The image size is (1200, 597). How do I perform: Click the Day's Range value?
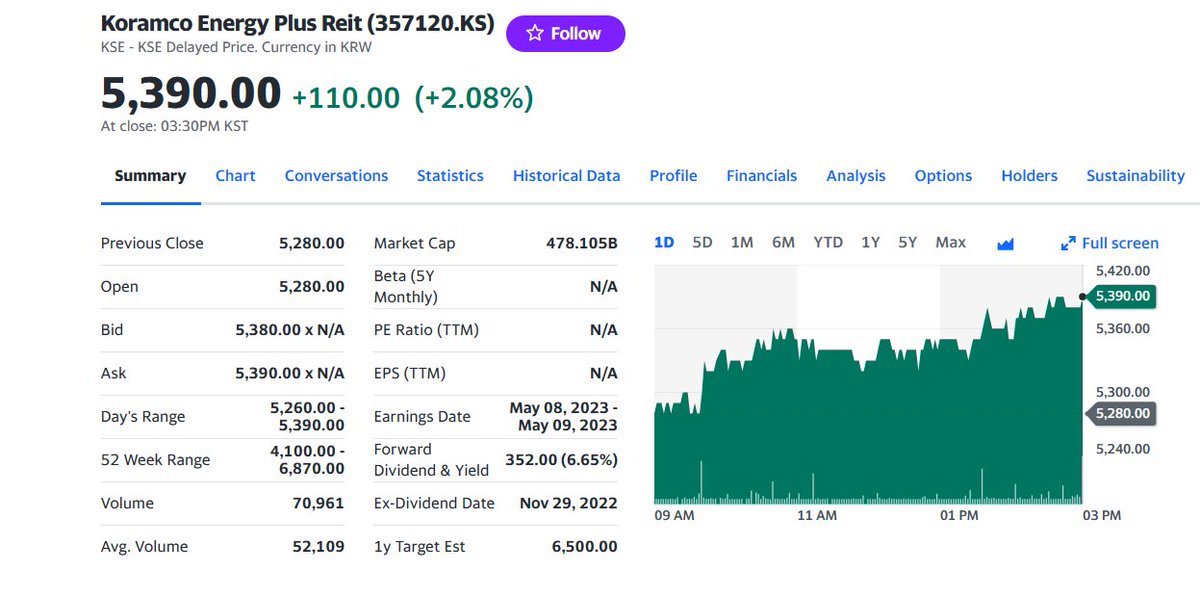click(x=307, y=416)
